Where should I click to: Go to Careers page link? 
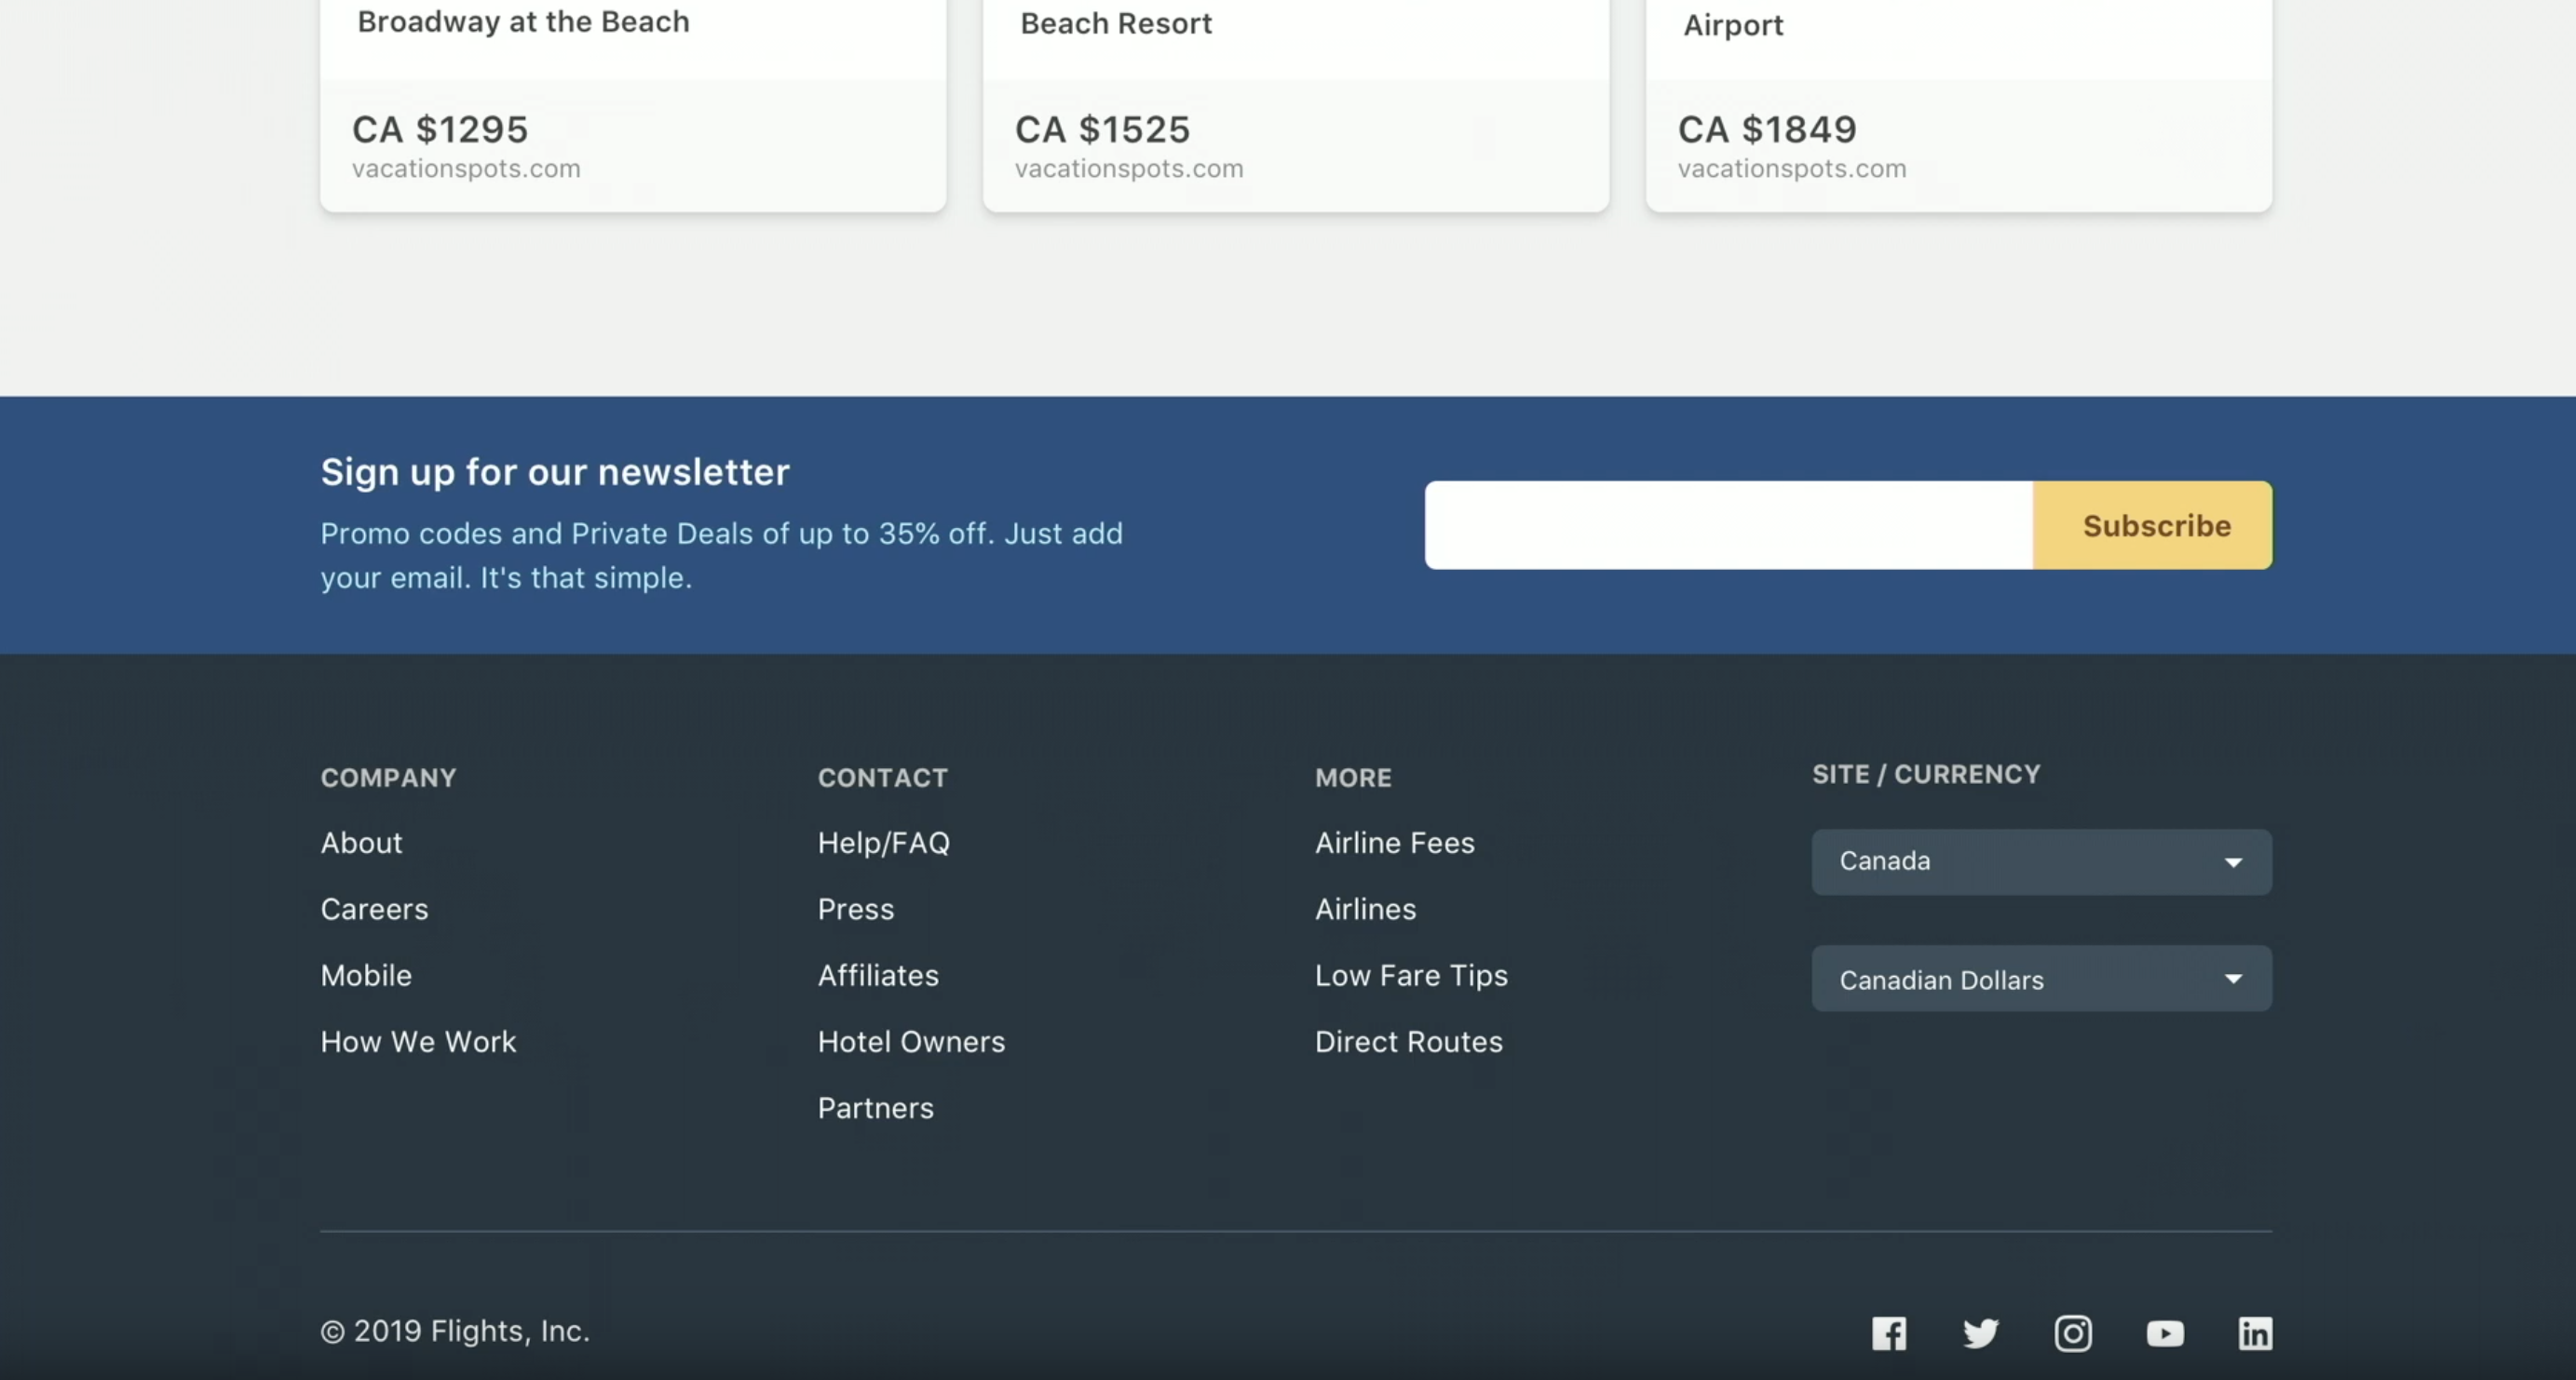coord(374,909)
